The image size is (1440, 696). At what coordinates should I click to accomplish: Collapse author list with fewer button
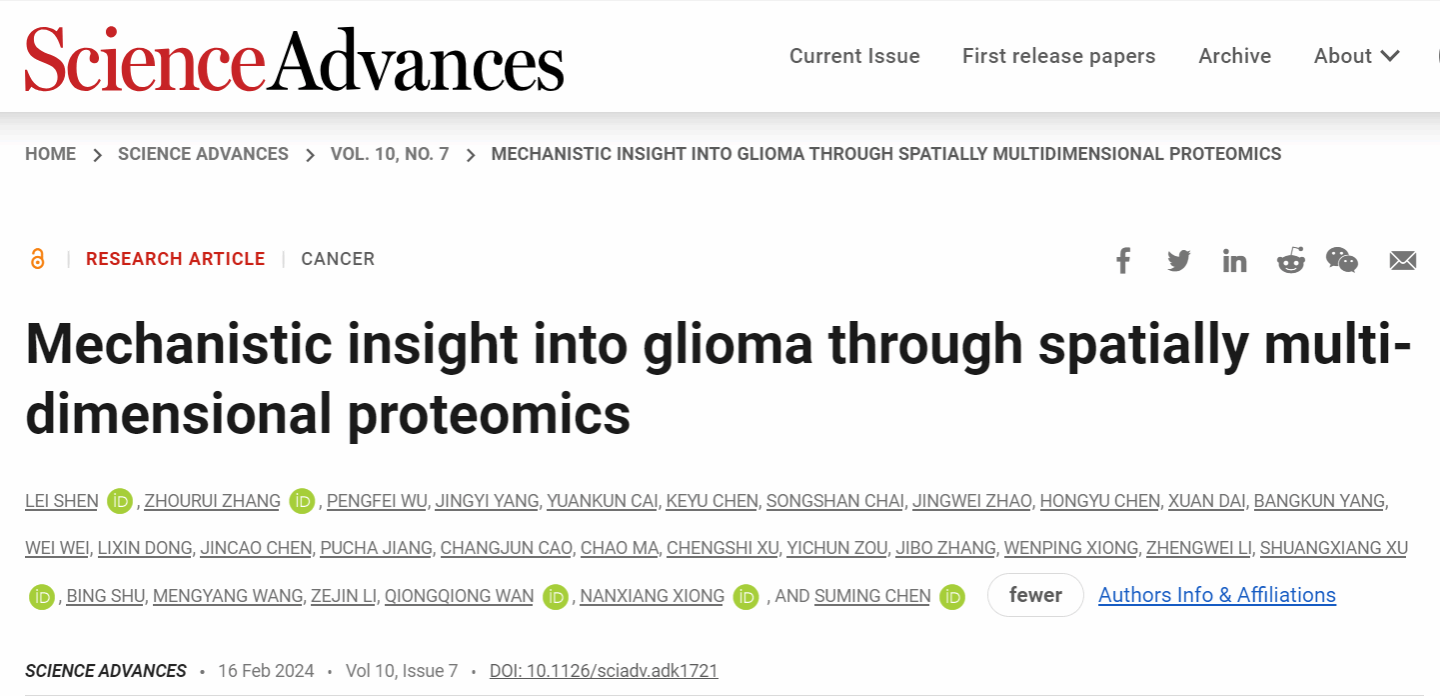click(x=1035, y=595)
